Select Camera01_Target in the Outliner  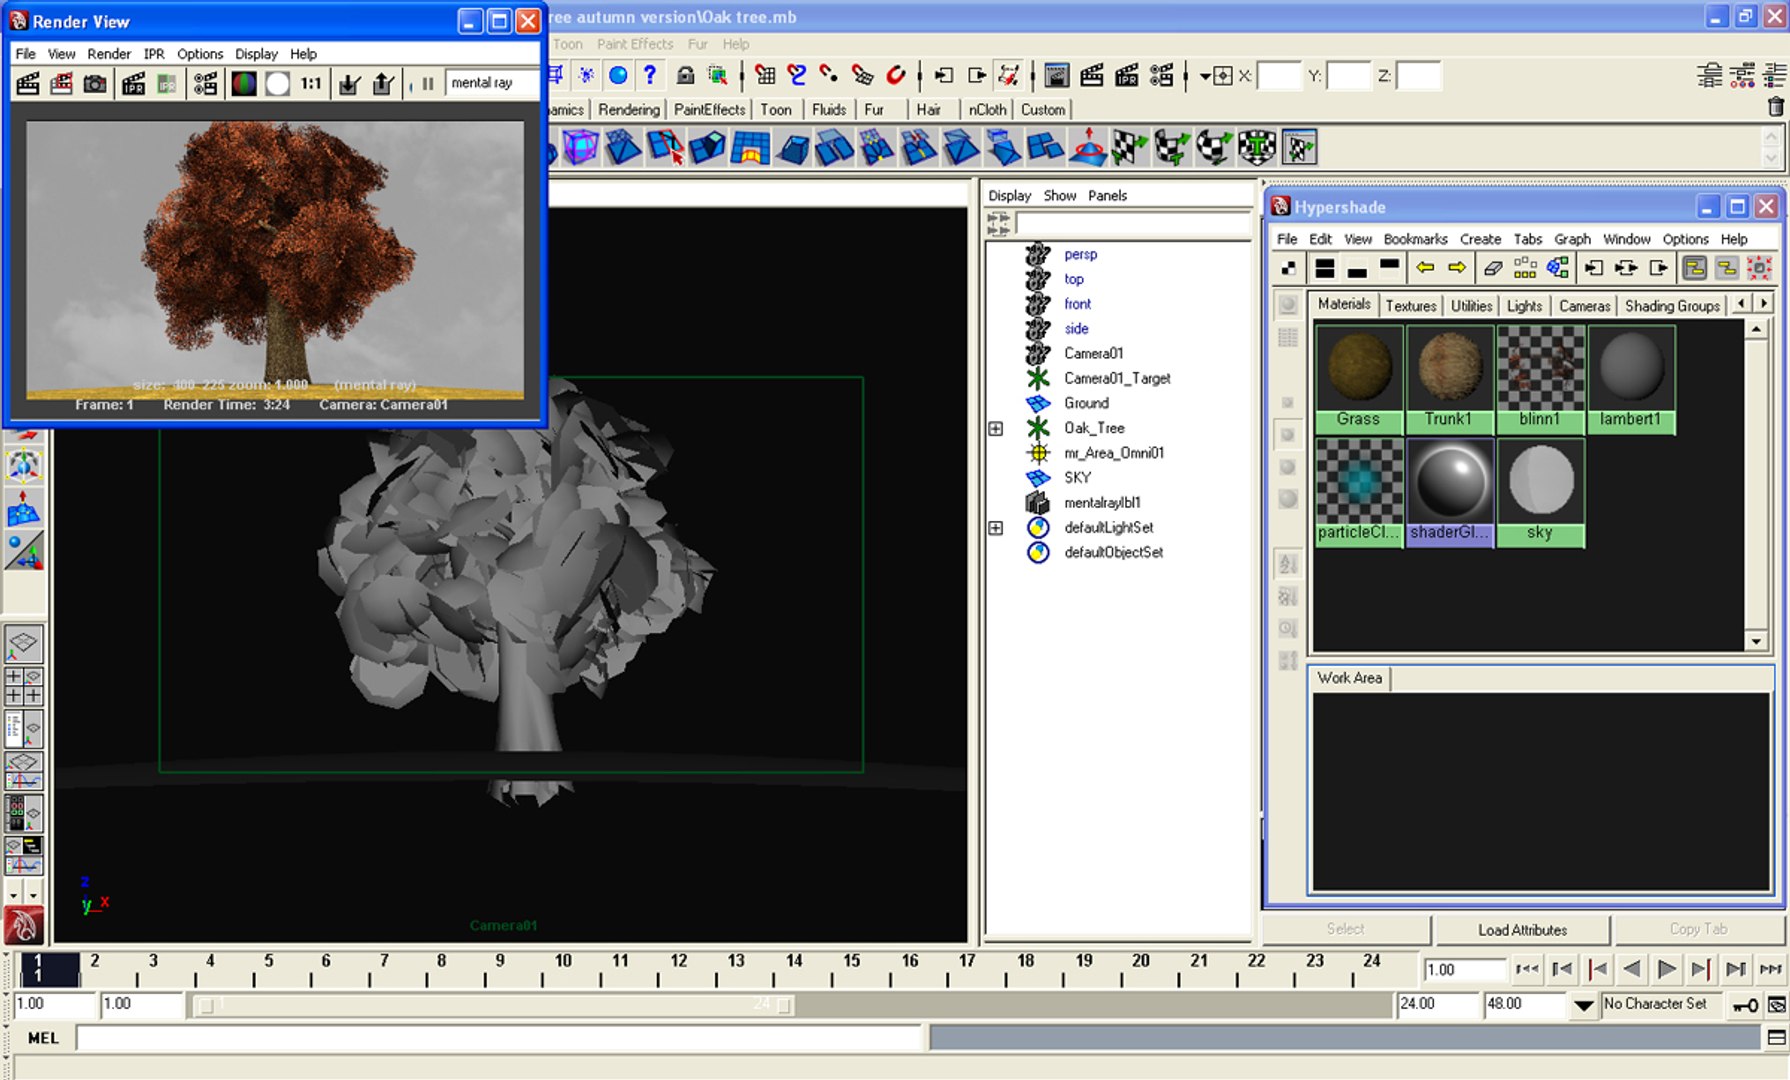coord(1117,379)
